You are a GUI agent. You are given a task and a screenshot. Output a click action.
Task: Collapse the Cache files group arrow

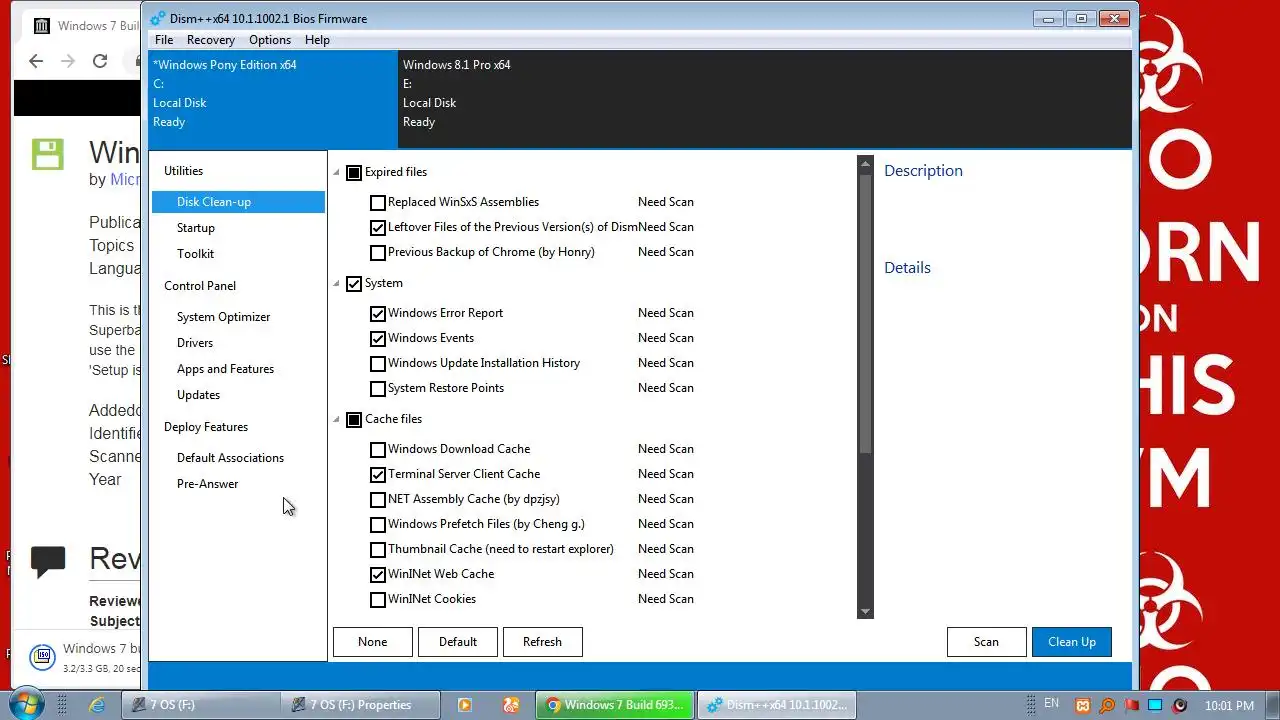click(337, 420)
